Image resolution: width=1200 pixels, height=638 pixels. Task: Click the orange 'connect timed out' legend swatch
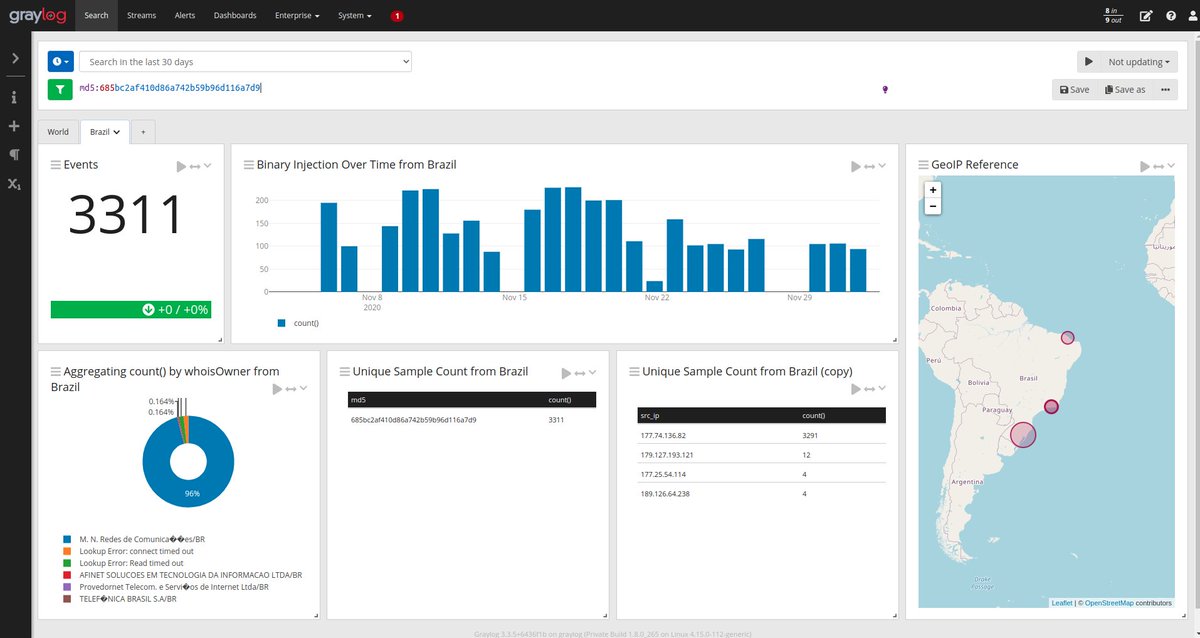pos(68,552)
